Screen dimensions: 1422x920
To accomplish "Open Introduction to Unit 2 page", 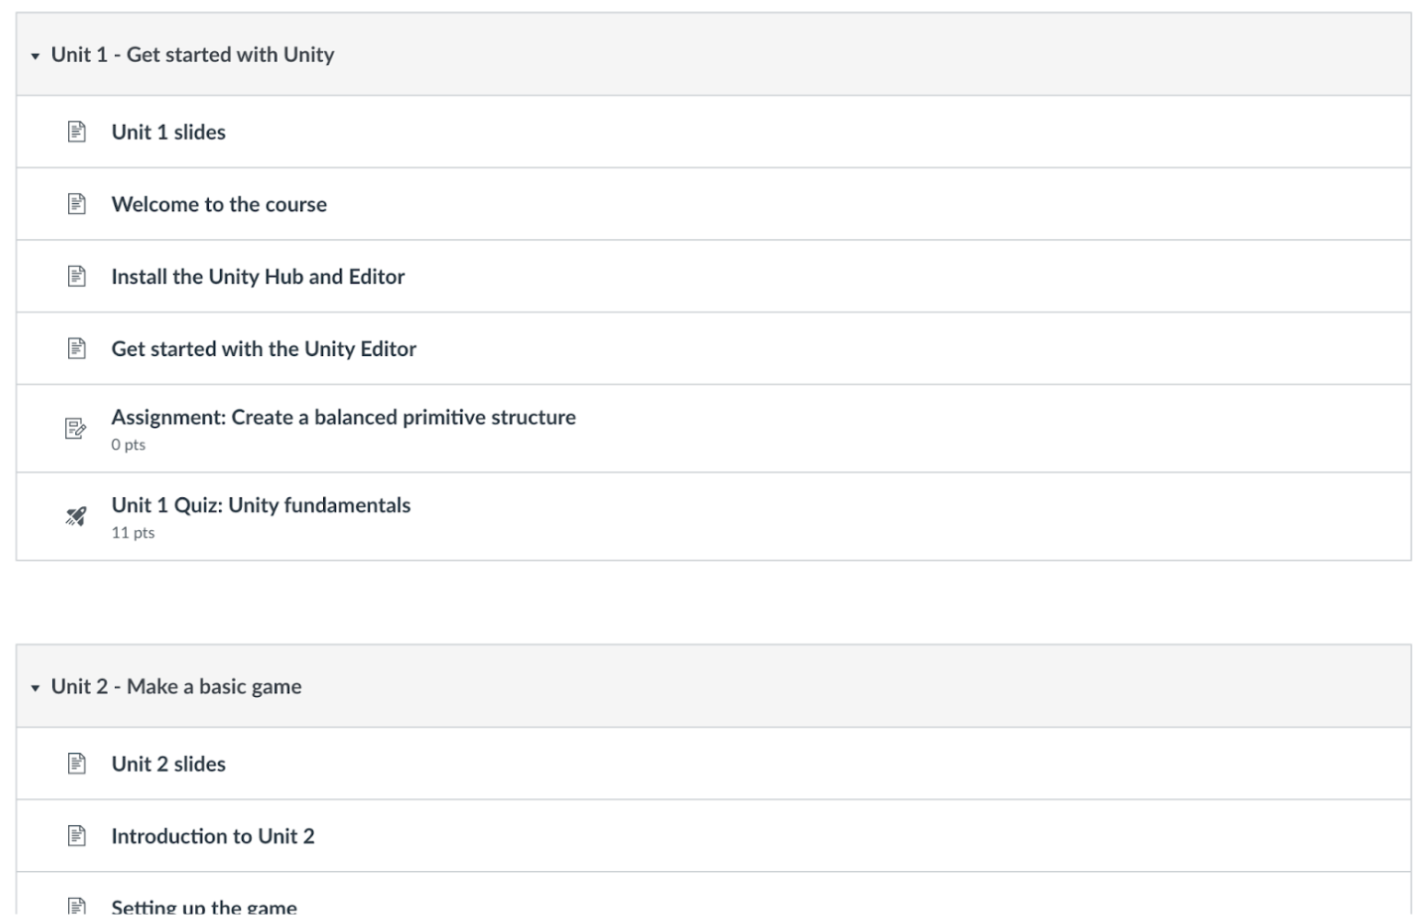I will (x=213, y=836).
